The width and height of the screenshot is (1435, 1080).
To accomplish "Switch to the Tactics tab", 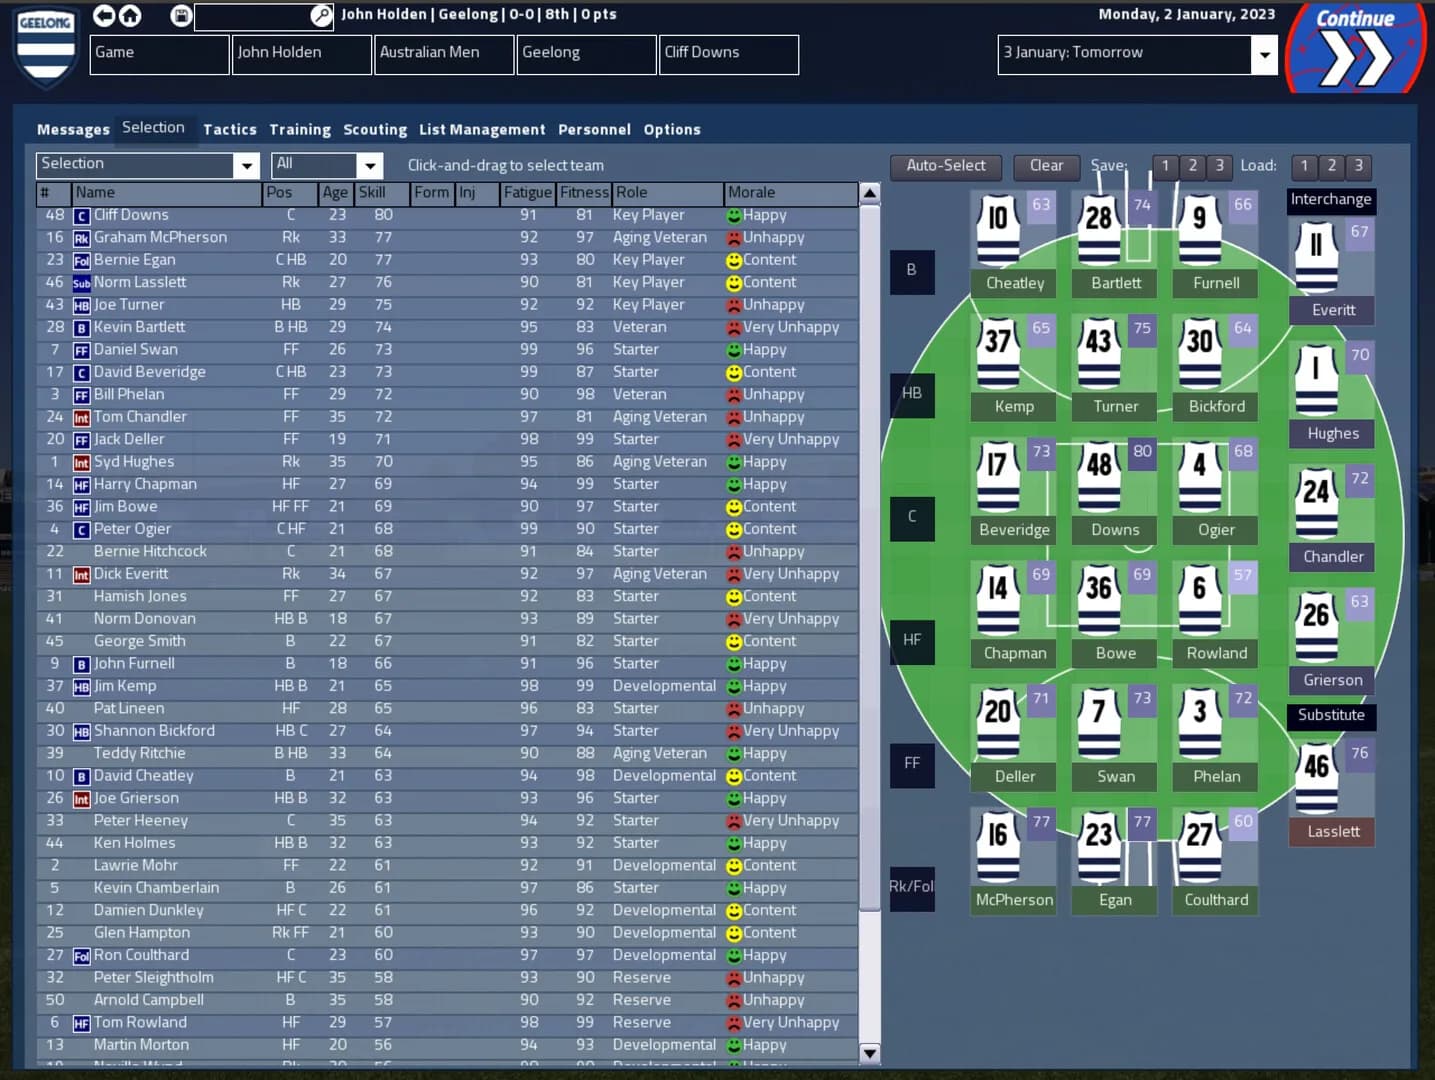I will (230, 130).
